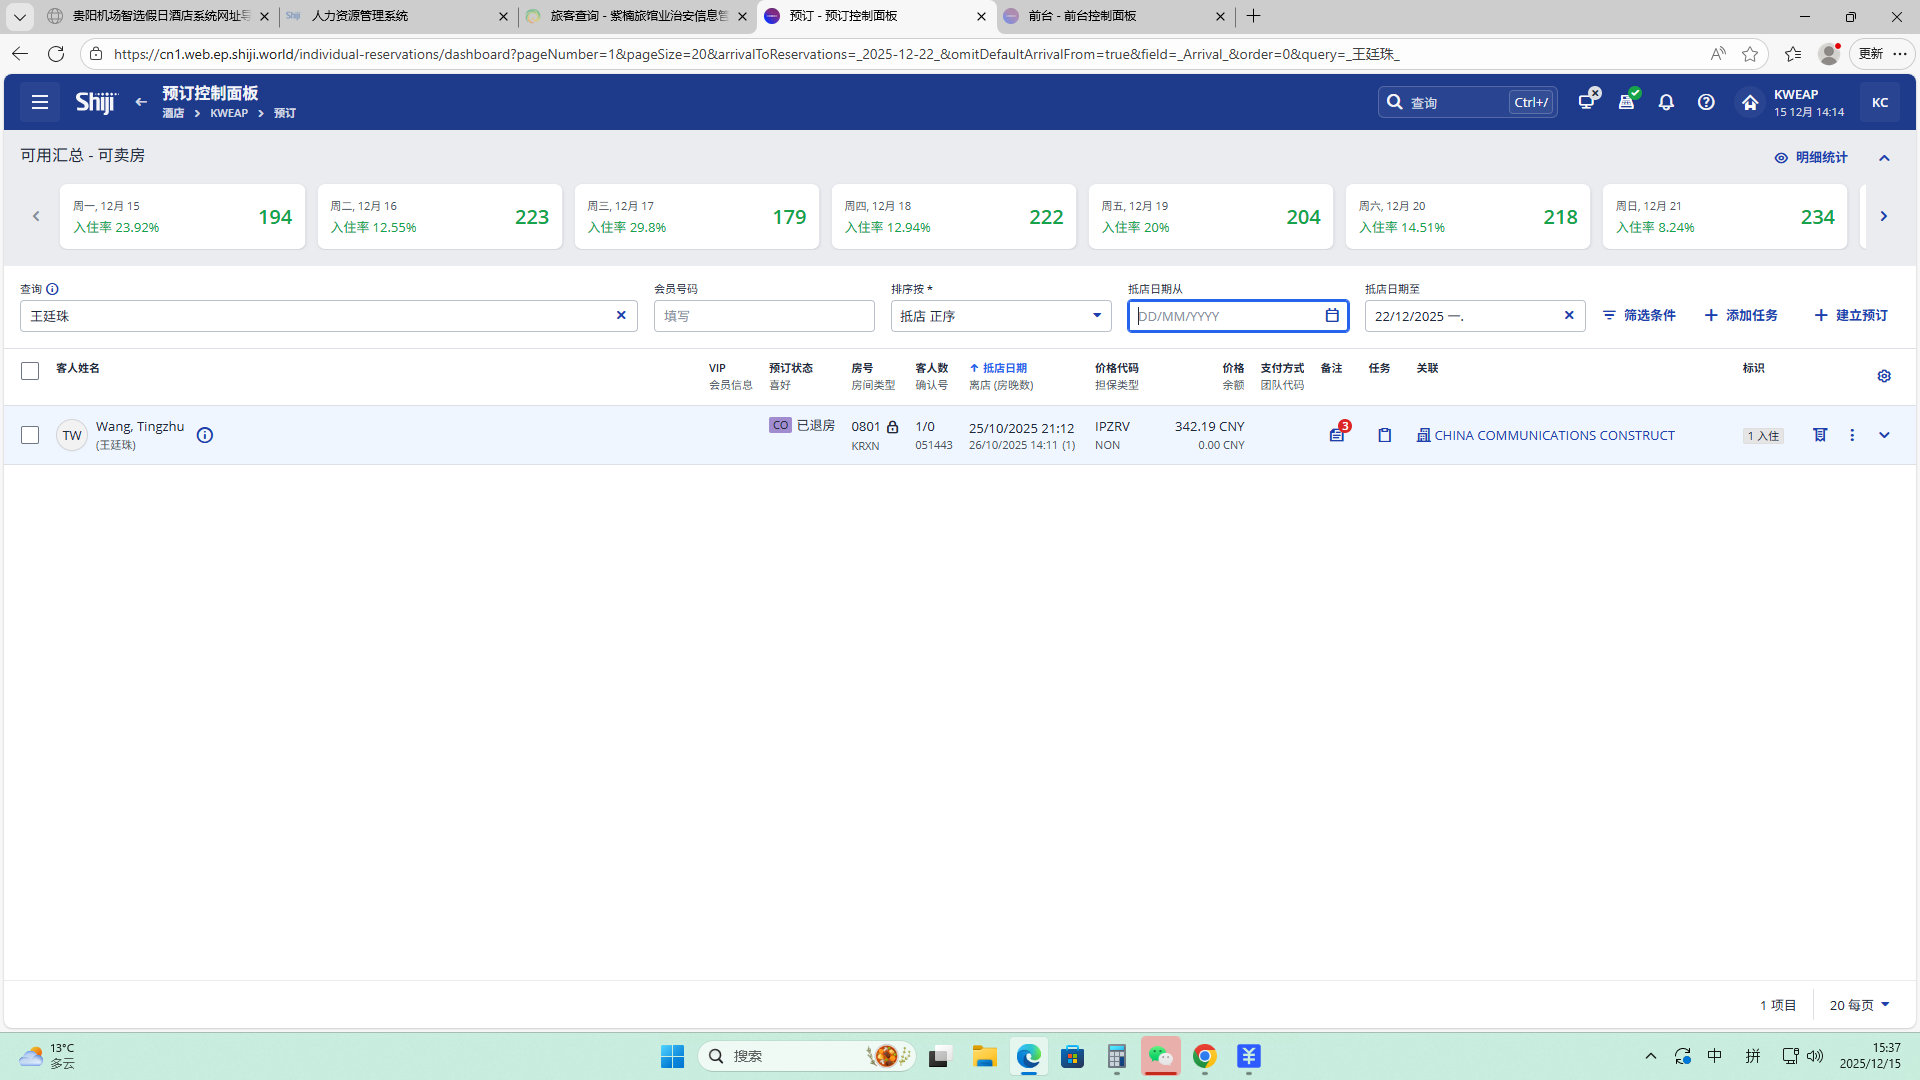Screen dimensions: 1920x1080
Task: Open the help question mark icon
Action: pos(1706,102)
